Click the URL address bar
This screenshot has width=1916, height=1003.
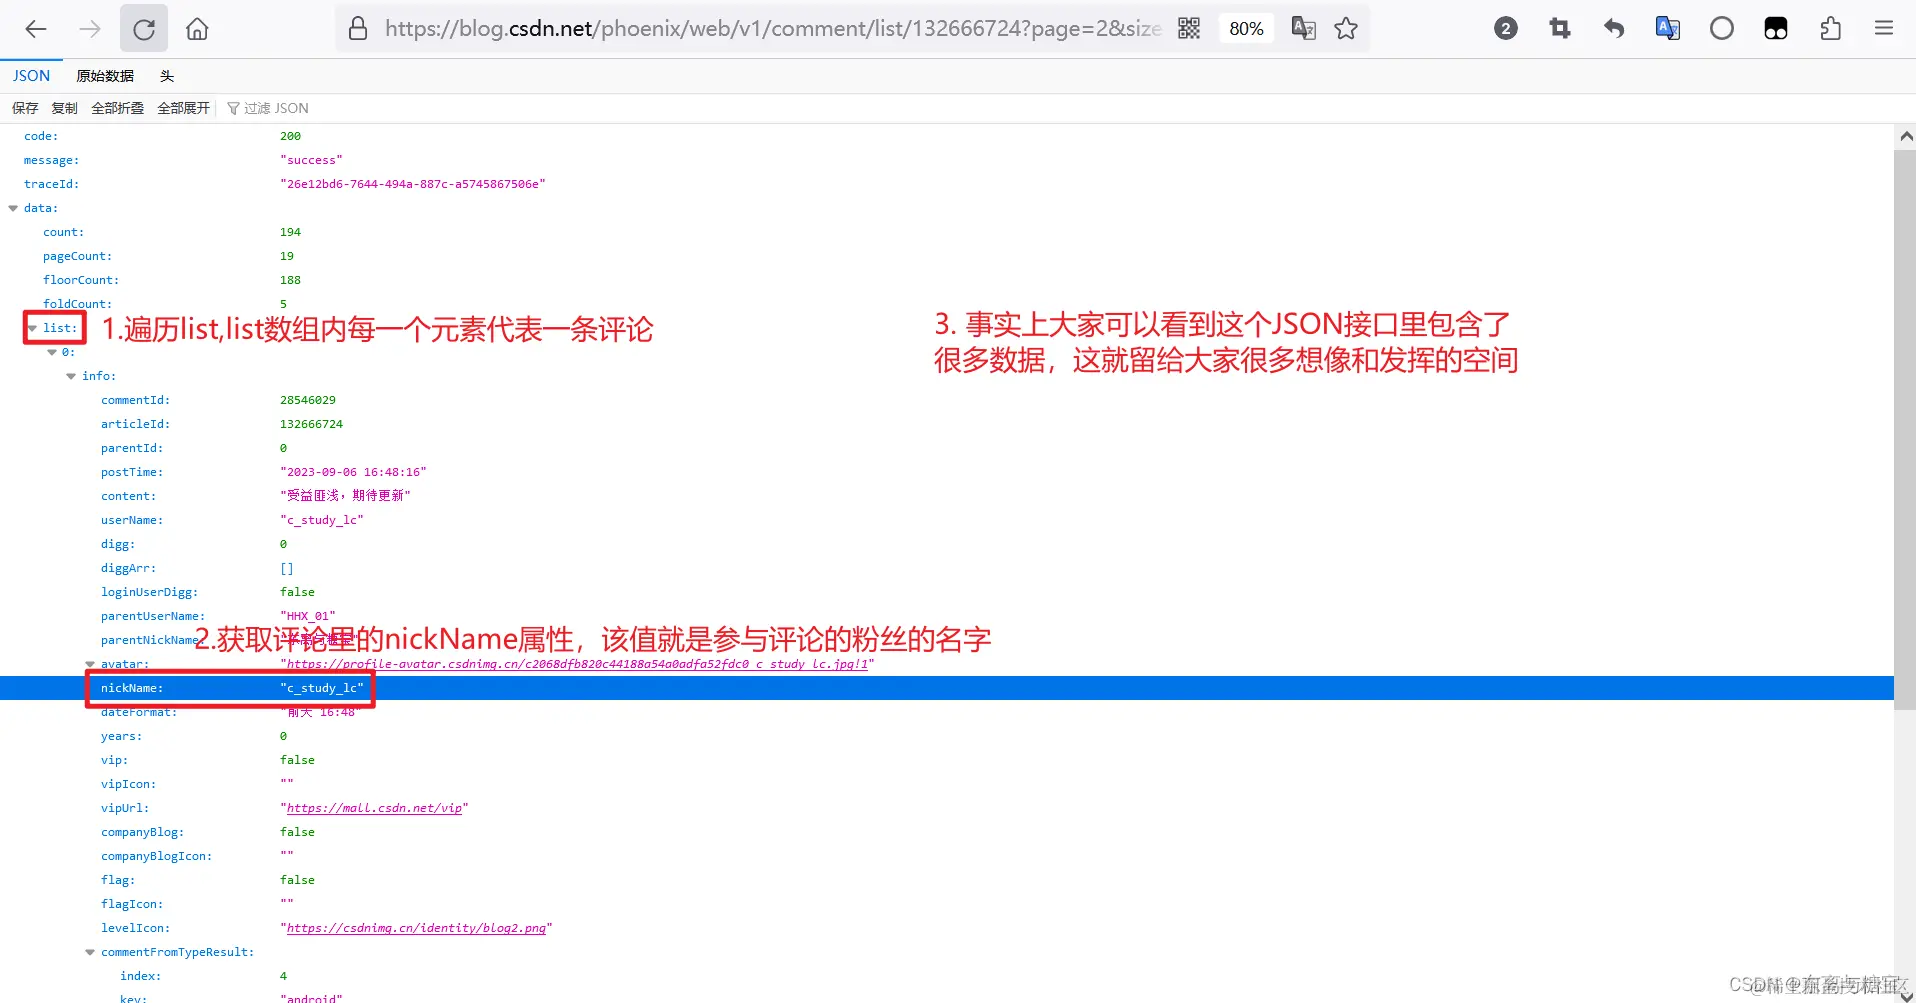773,29
